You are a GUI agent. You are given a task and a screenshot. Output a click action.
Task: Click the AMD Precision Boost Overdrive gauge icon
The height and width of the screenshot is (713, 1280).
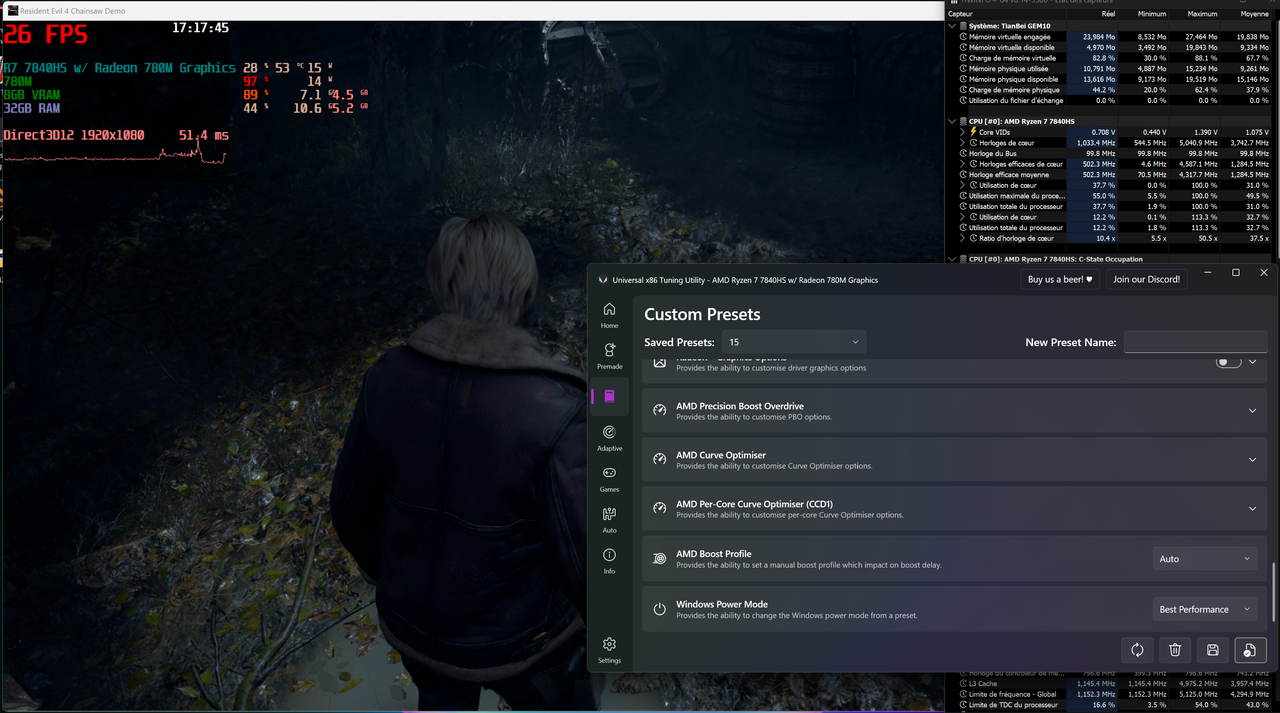tap(659, 410)
